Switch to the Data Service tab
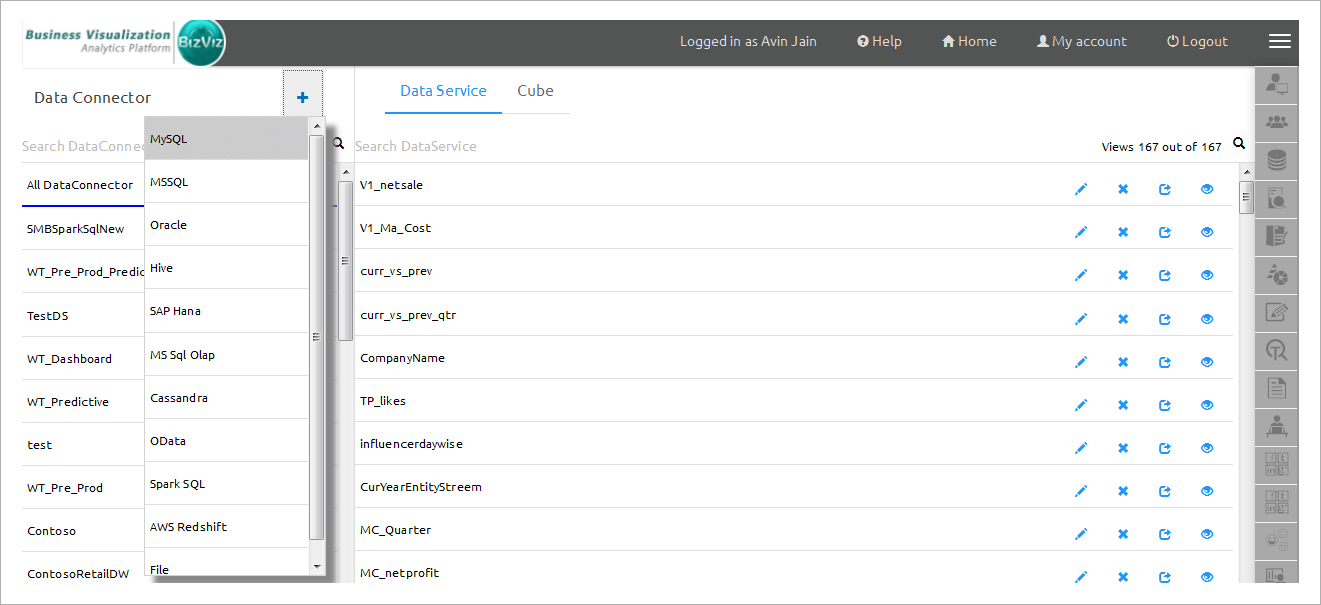Viewport: 1321px width, 605px height. coord(443,91)
